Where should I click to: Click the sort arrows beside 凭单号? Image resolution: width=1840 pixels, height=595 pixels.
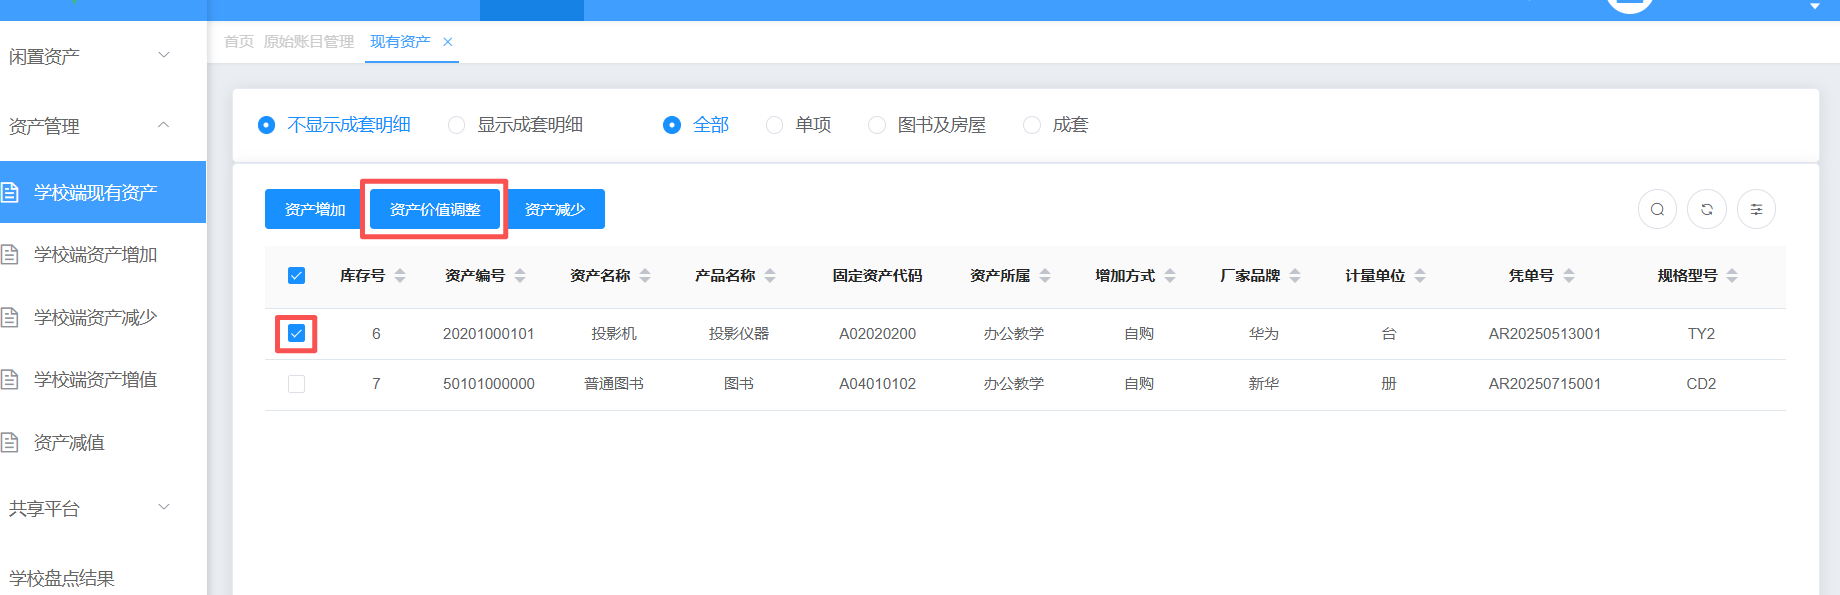click(1569, 276)
